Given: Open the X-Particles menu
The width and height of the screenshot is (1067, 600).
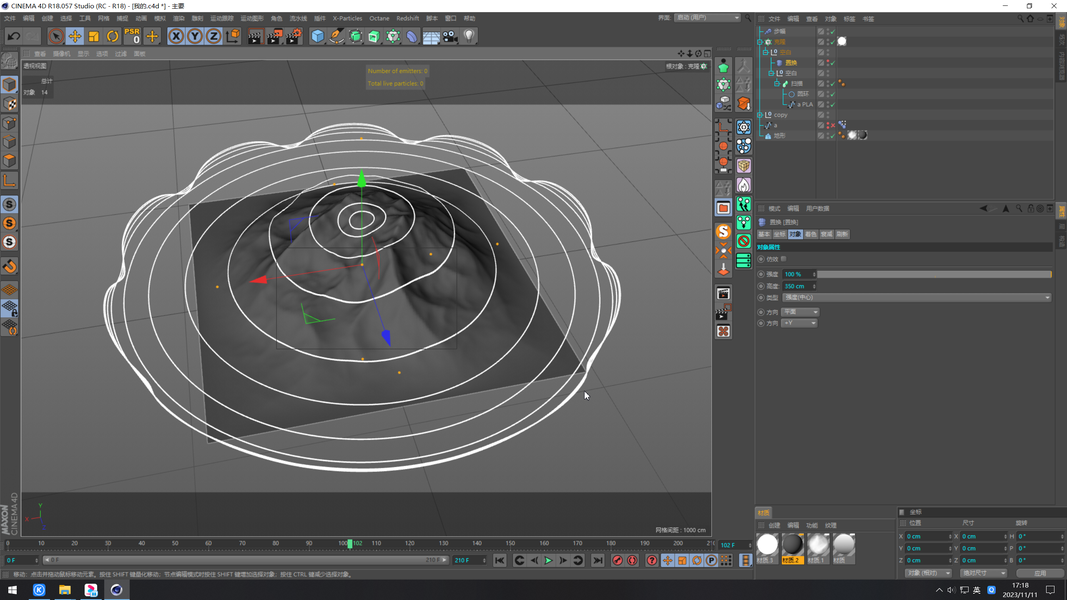Looking at the screenshot, I should (x=347, y=18).
